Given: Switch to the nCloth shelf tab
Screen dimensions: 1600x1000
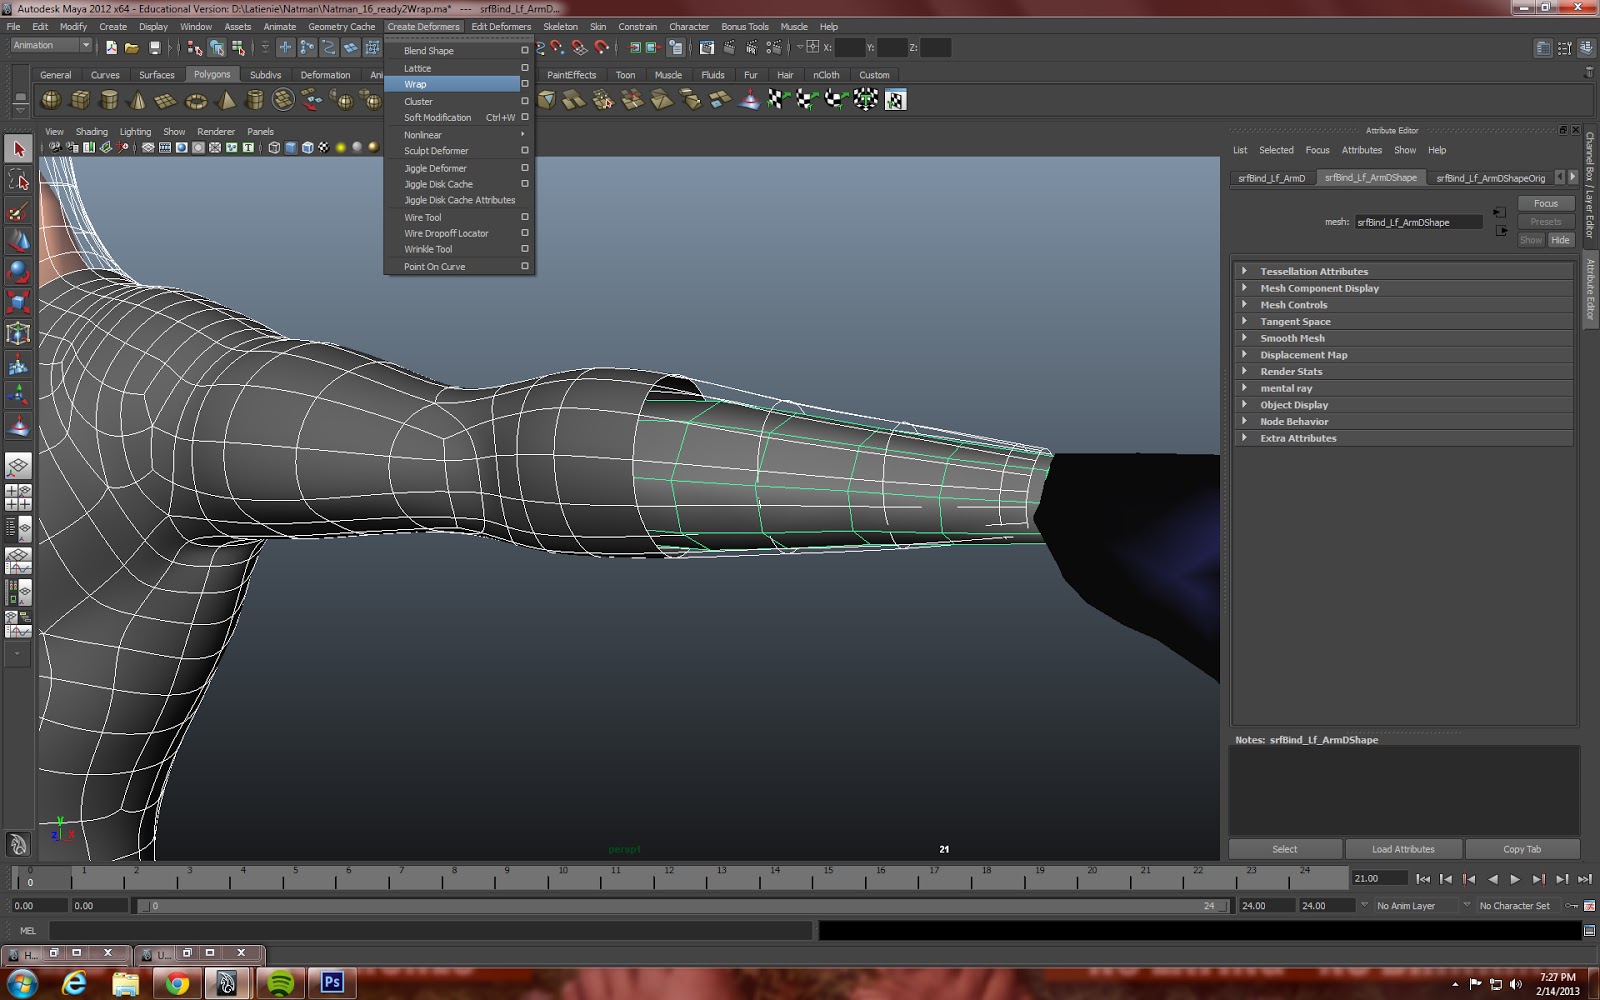Looking at the screenshot, I should coord(826,74).
